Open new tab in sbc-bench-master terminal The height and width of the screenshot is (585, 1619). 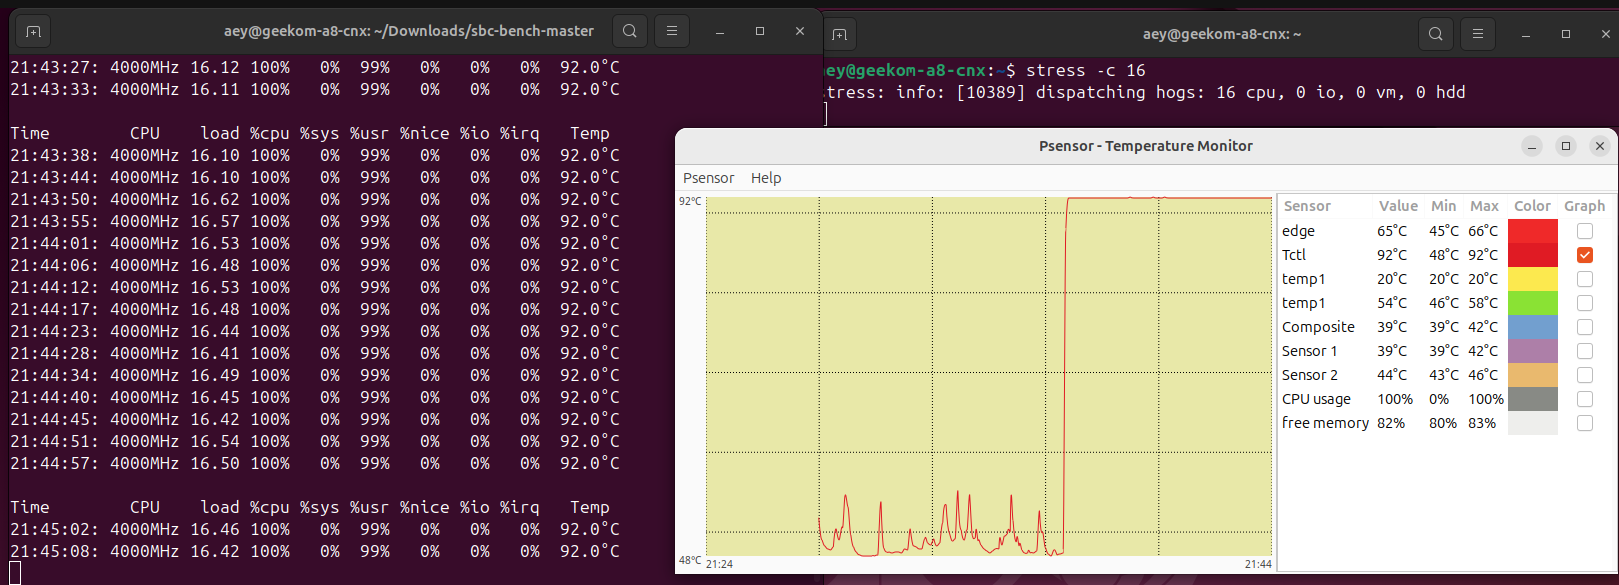33,31
